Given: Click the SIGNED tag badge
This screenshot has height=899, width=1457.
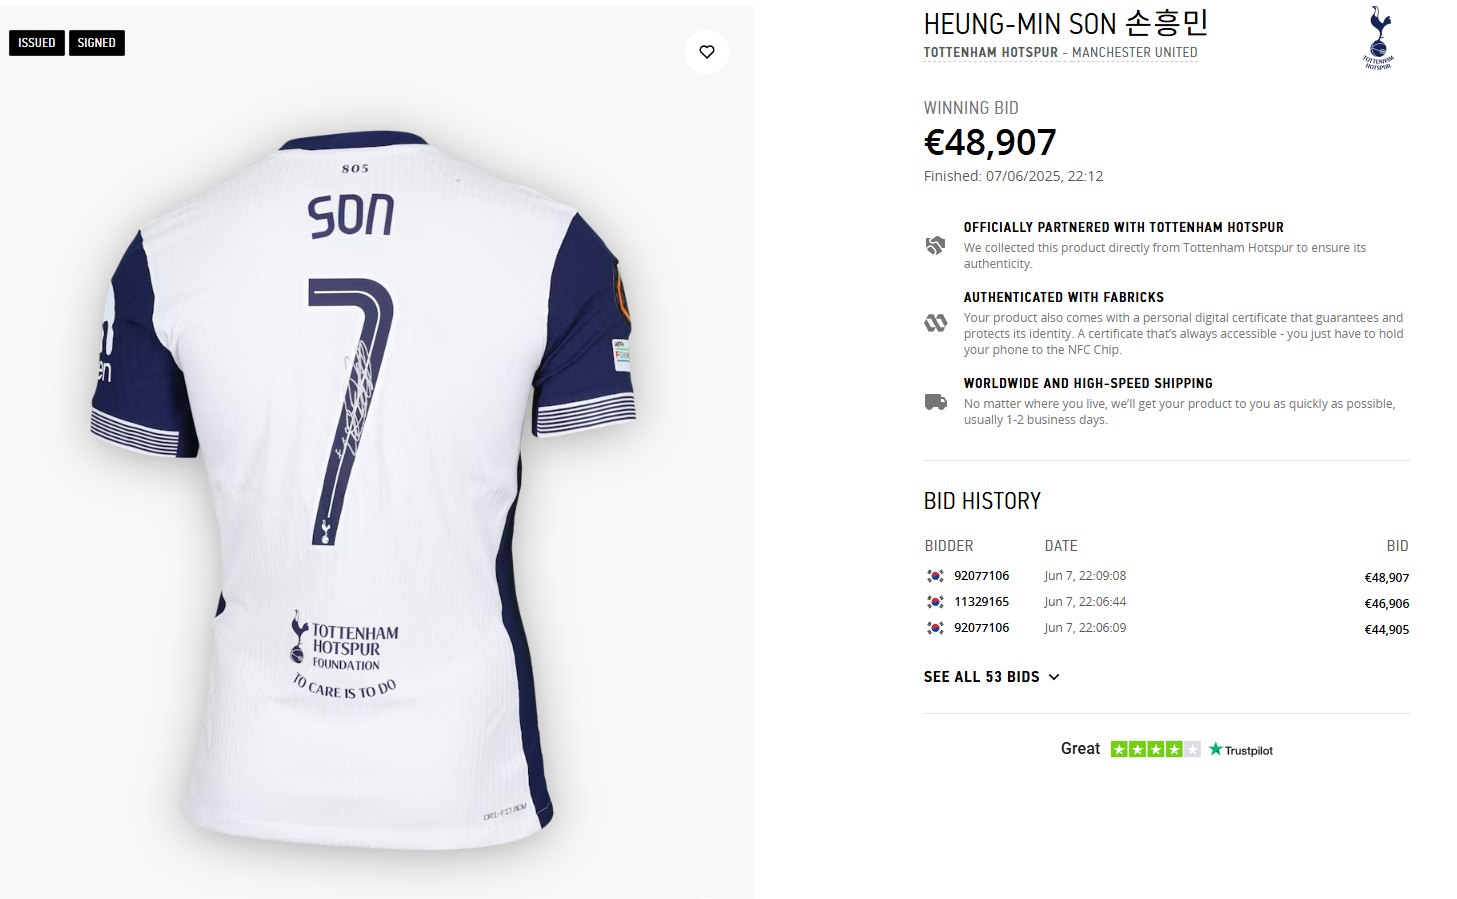Looking at the screenshot, I should point(96,43).
